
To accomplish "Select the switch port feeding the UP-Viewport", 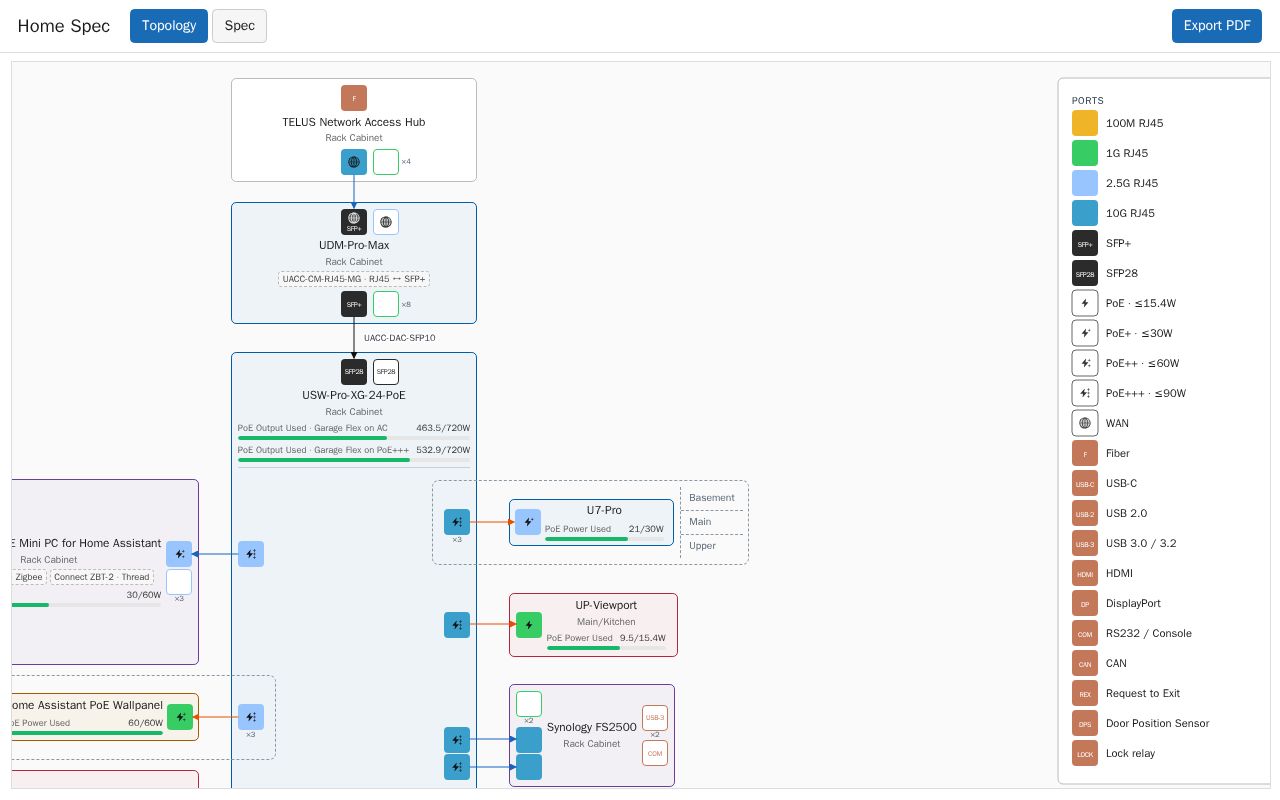I will tap(457, 625).
